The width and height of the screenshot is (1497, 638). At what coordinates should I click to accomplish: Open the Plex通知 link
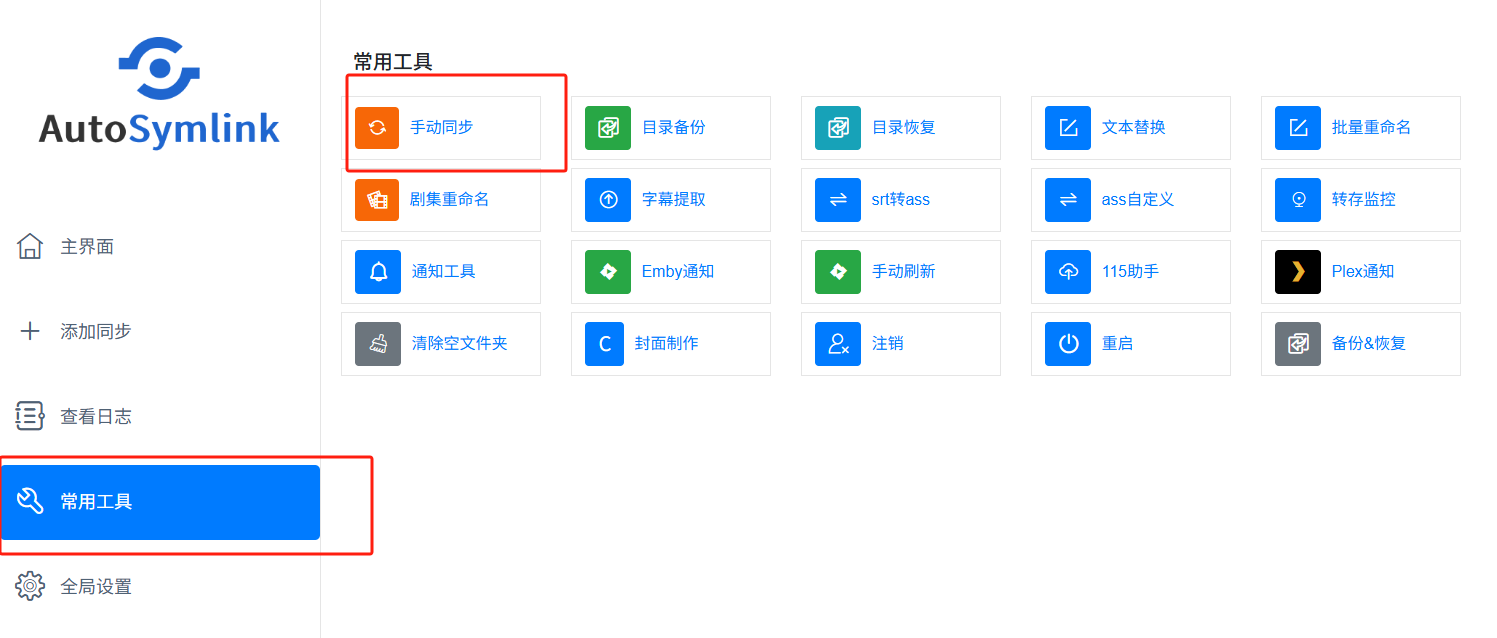[x=1363, y=272]
